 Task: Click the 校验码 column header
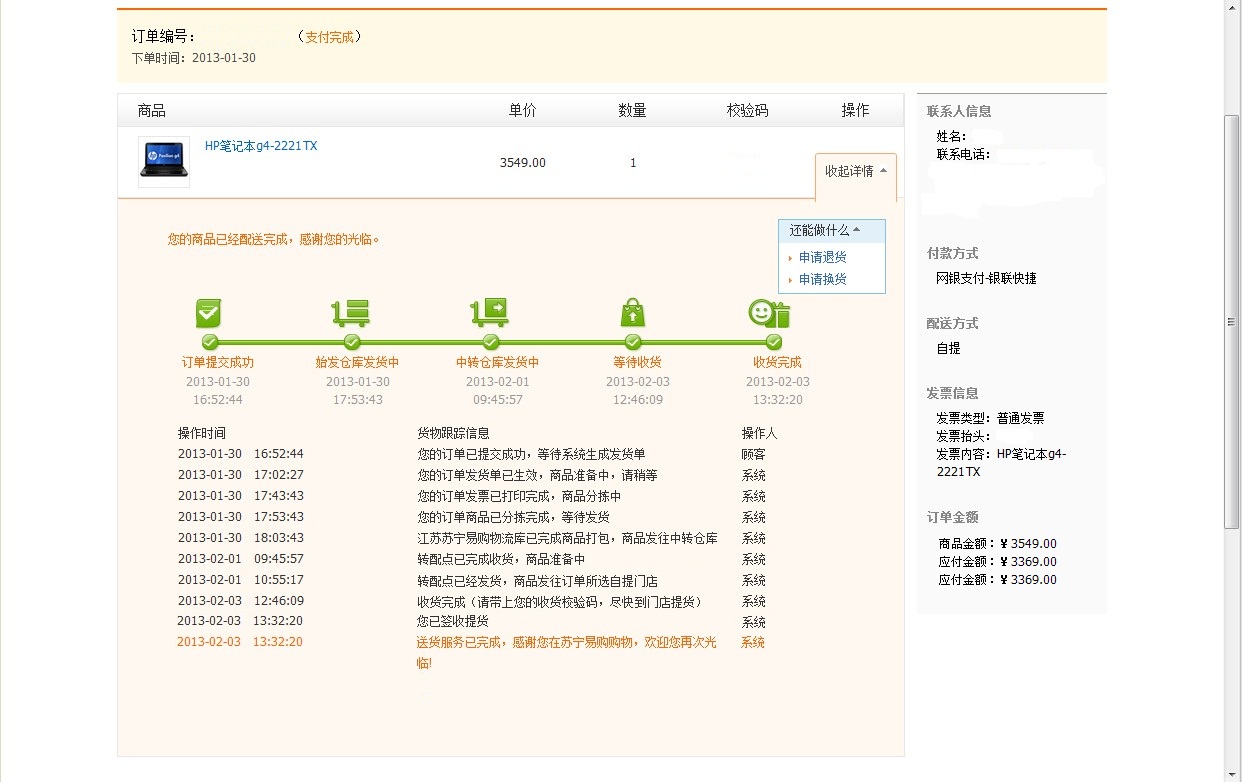[x=747, y=110]
